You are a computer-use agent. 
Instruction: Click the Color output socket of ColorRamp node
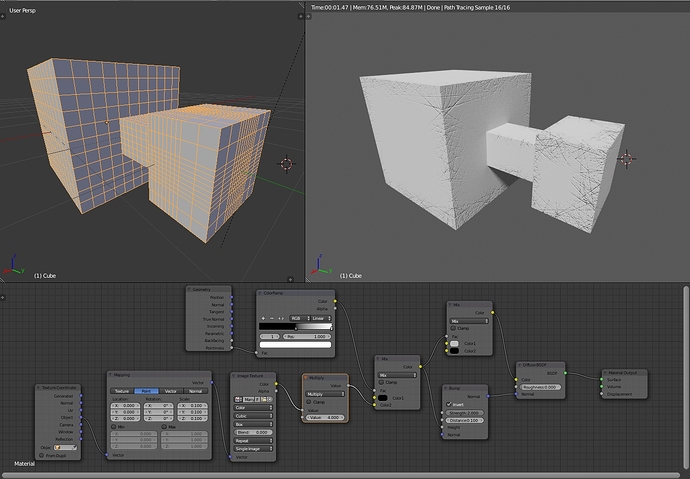click(x=335, y=301)
